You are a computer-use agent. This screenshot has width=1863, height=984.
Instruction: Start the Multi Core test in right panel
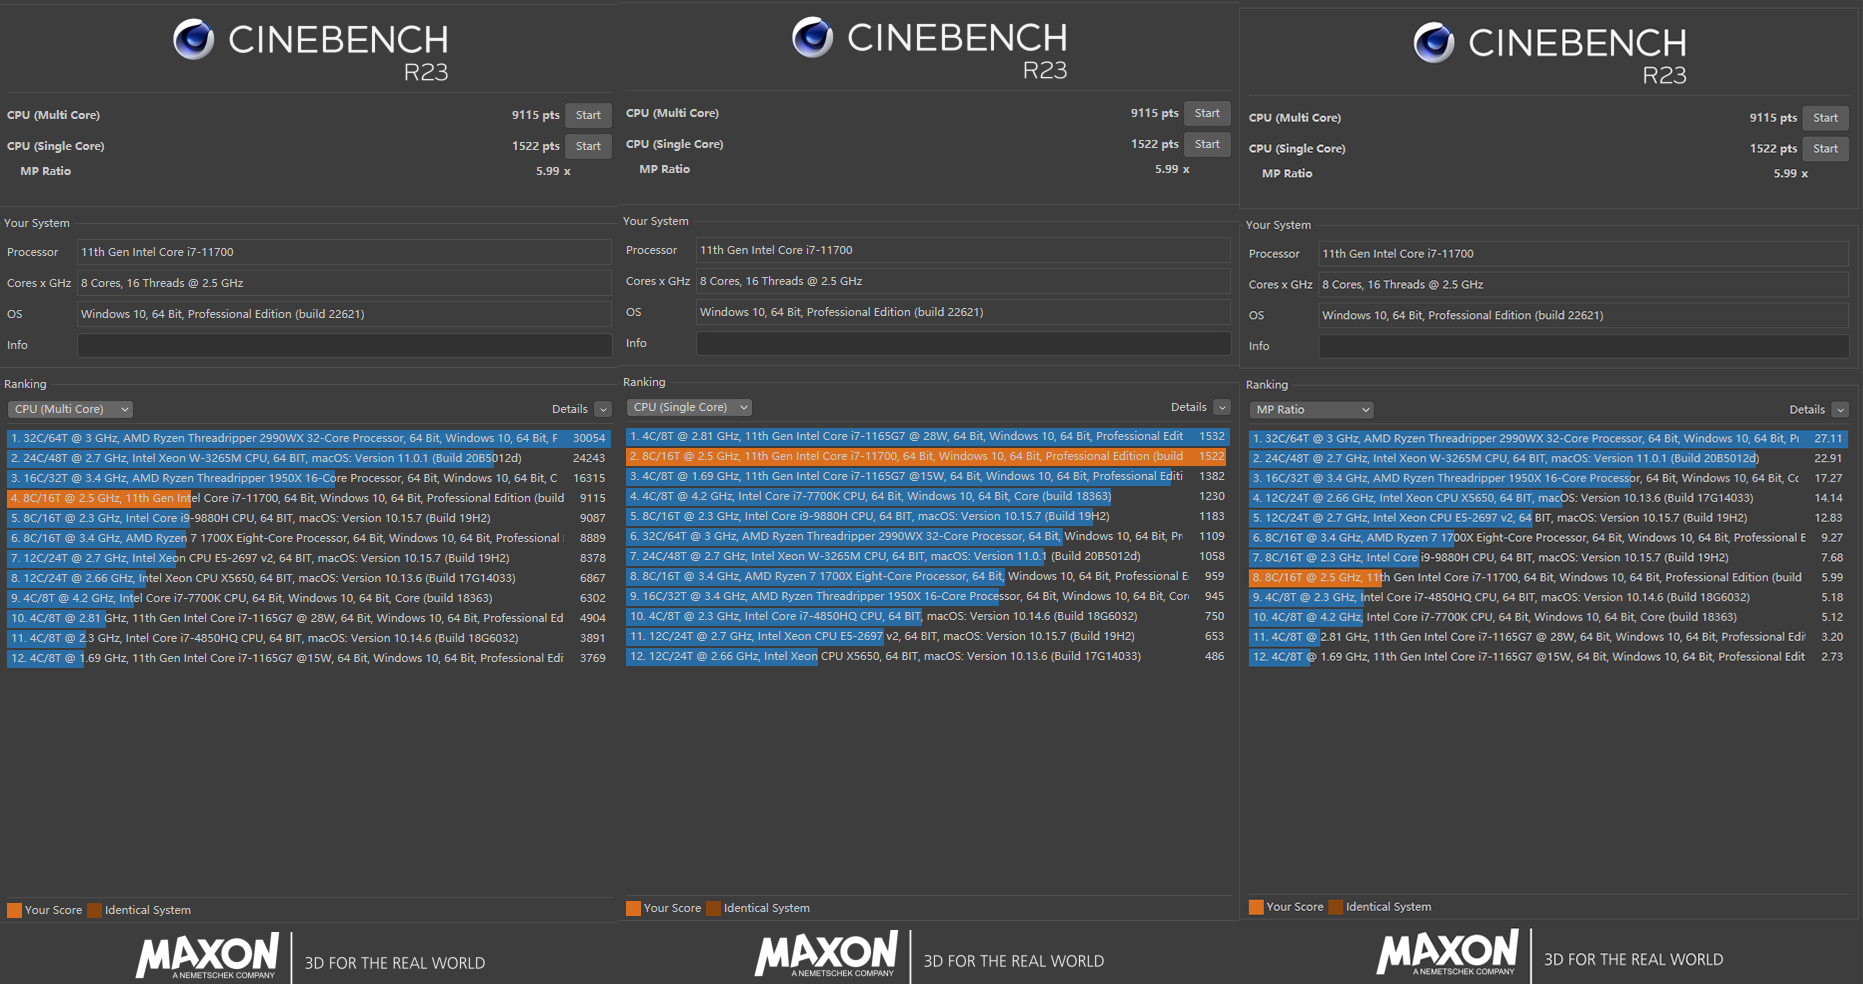tap(1825, 118)
